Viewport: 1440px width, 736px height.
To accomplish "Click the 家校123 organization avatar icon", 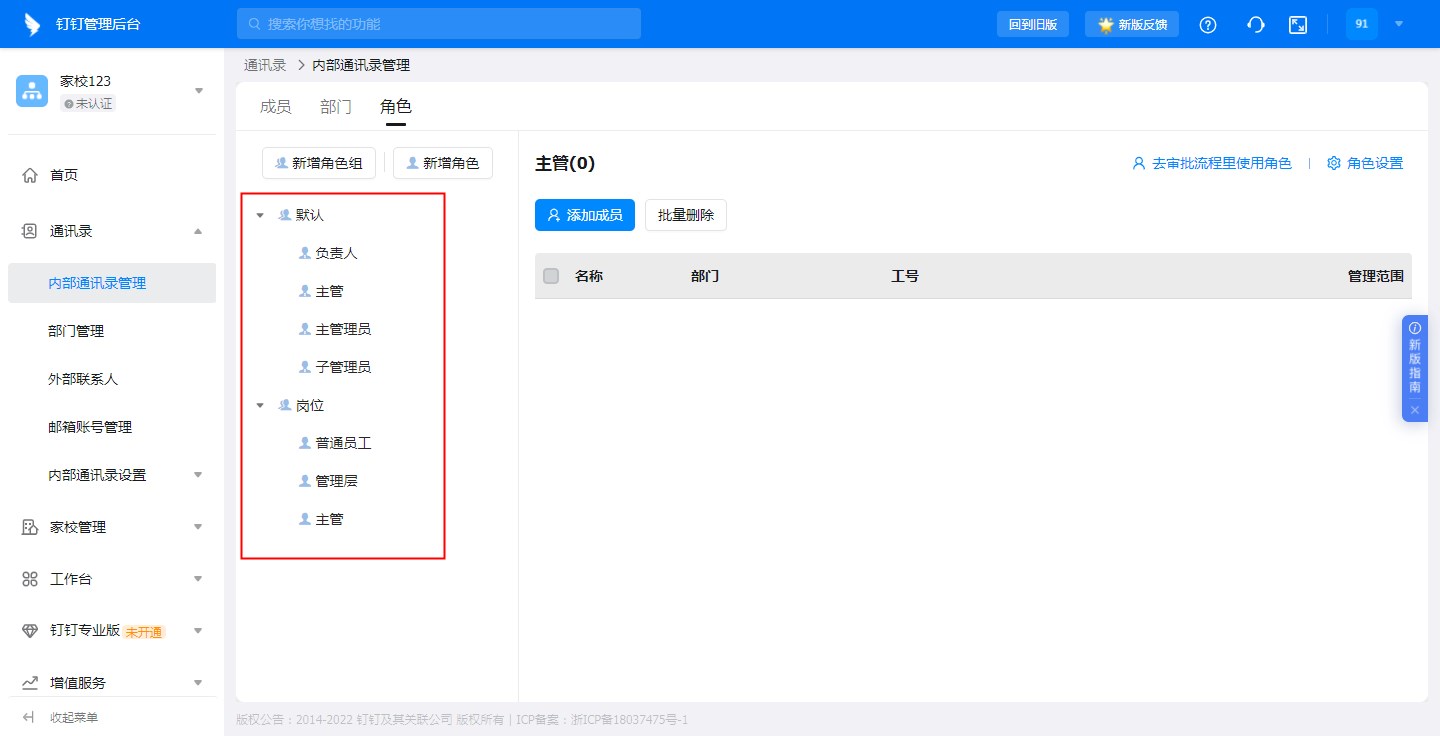I will tap(32, 91).
